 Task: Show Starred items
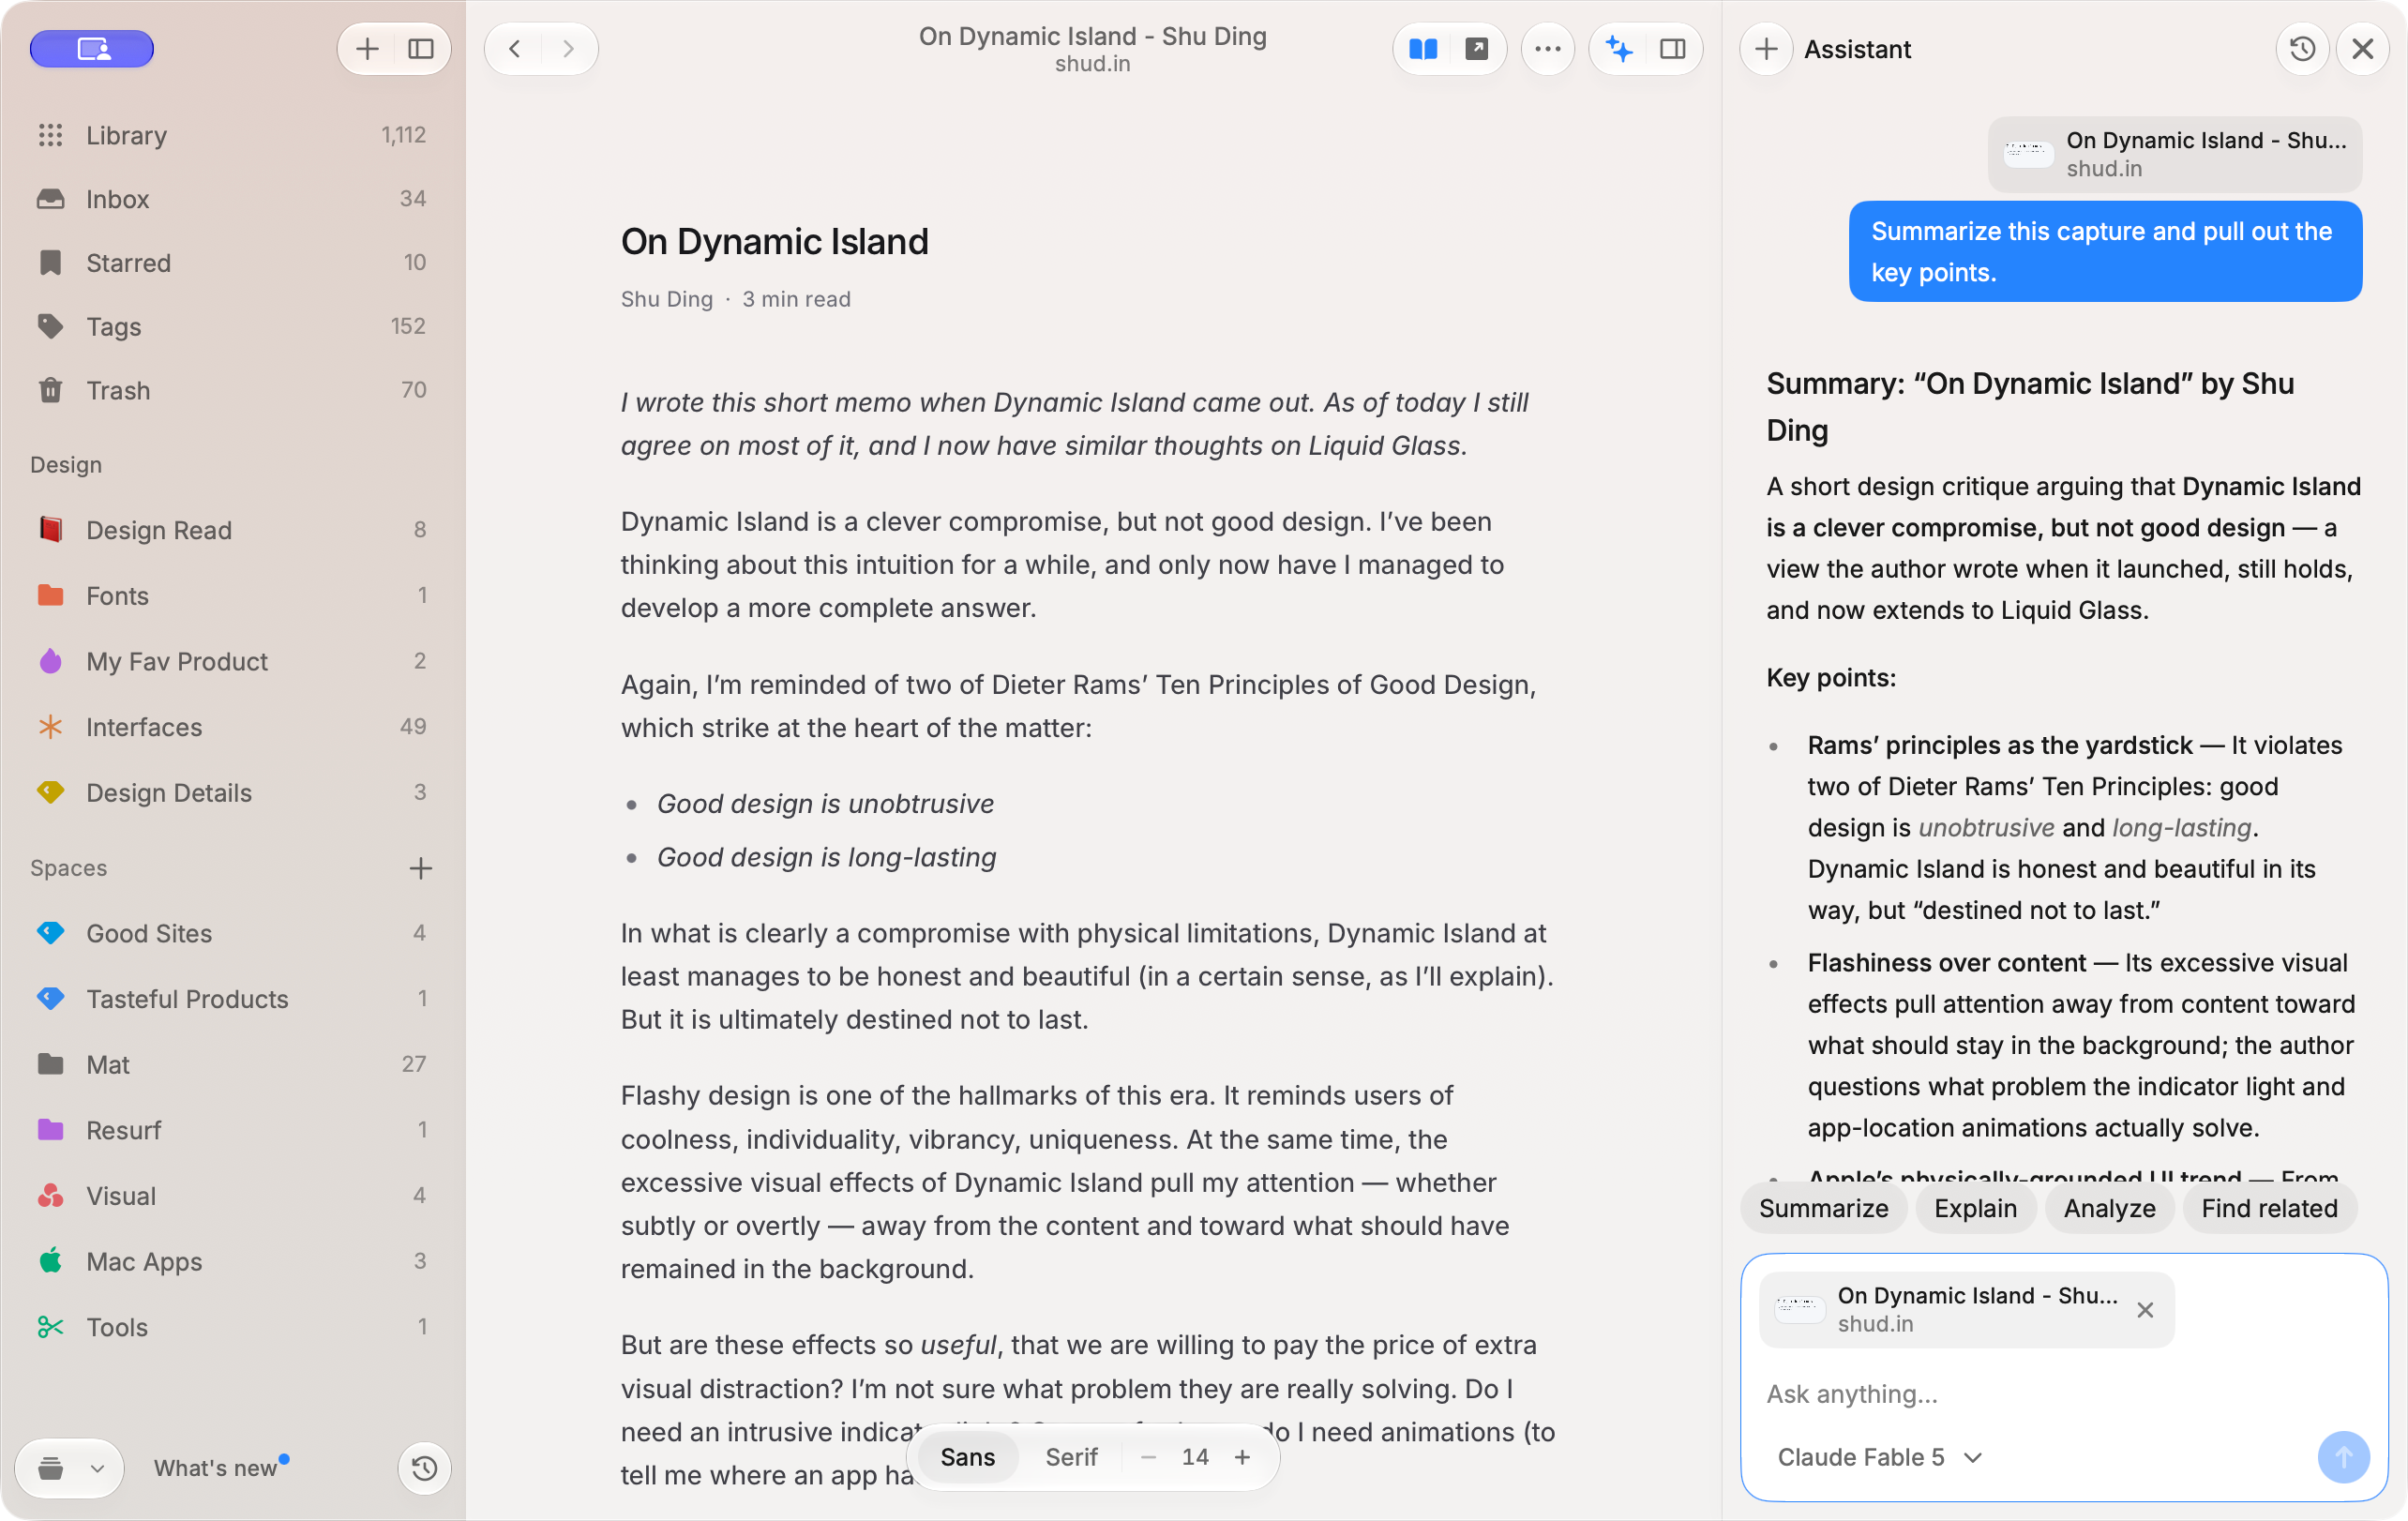tap(233, 263)
